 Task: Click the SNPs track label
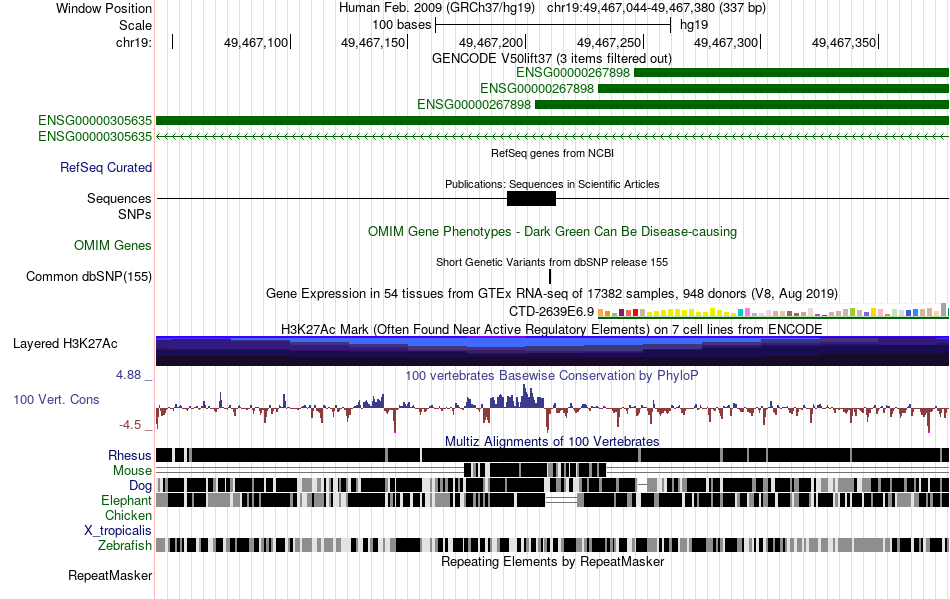point(135,214)
